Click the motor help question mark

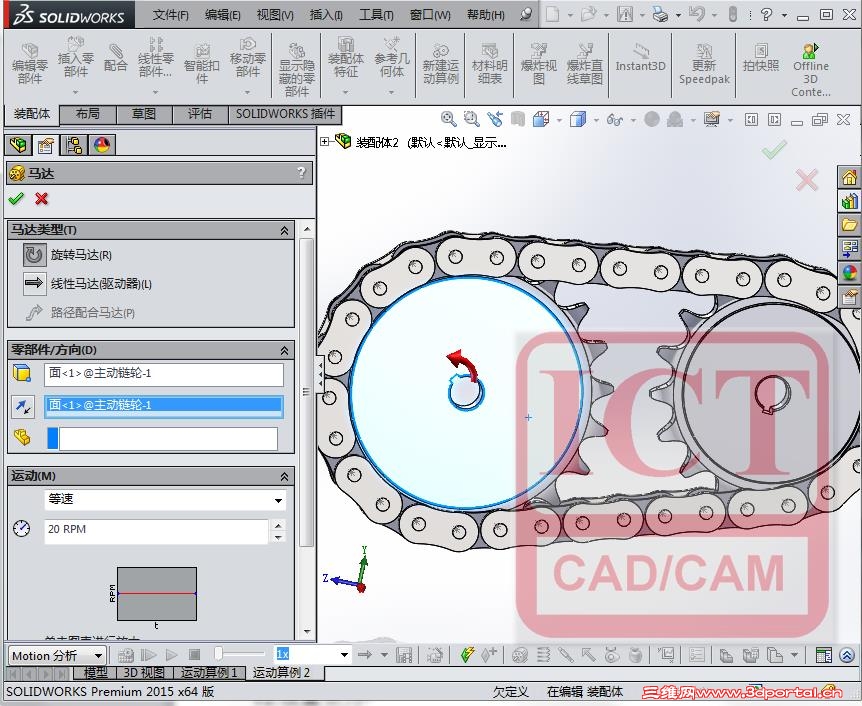click(301, 173)
